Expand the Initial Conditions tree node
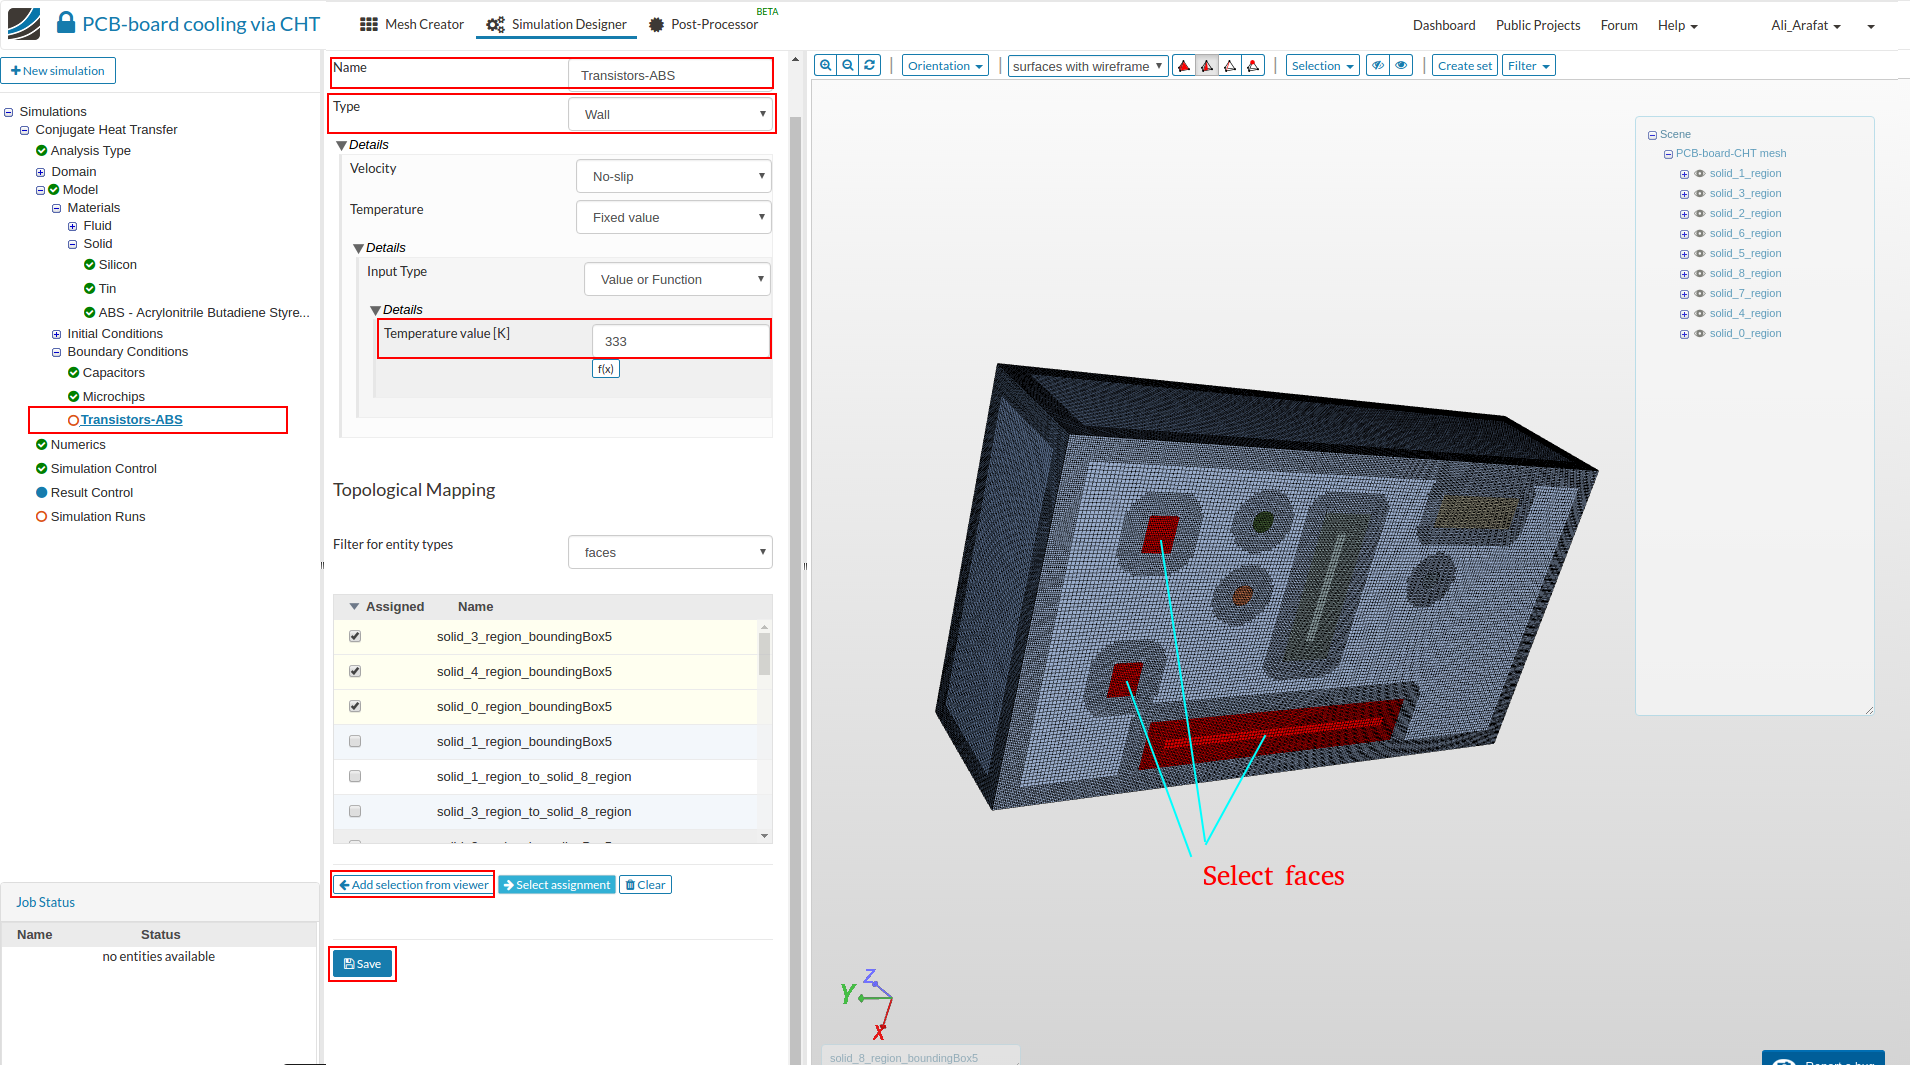This screenshot has height=1065, width=1910. (57, 334)
